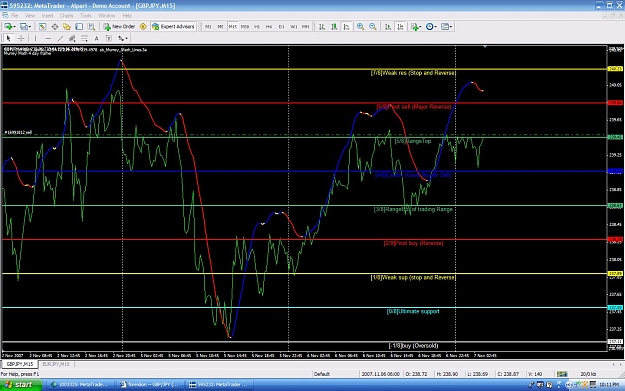Click the Expert Advisors button
Screen dimensions: 625x391
pyautogui.click(x=173, y=27)
